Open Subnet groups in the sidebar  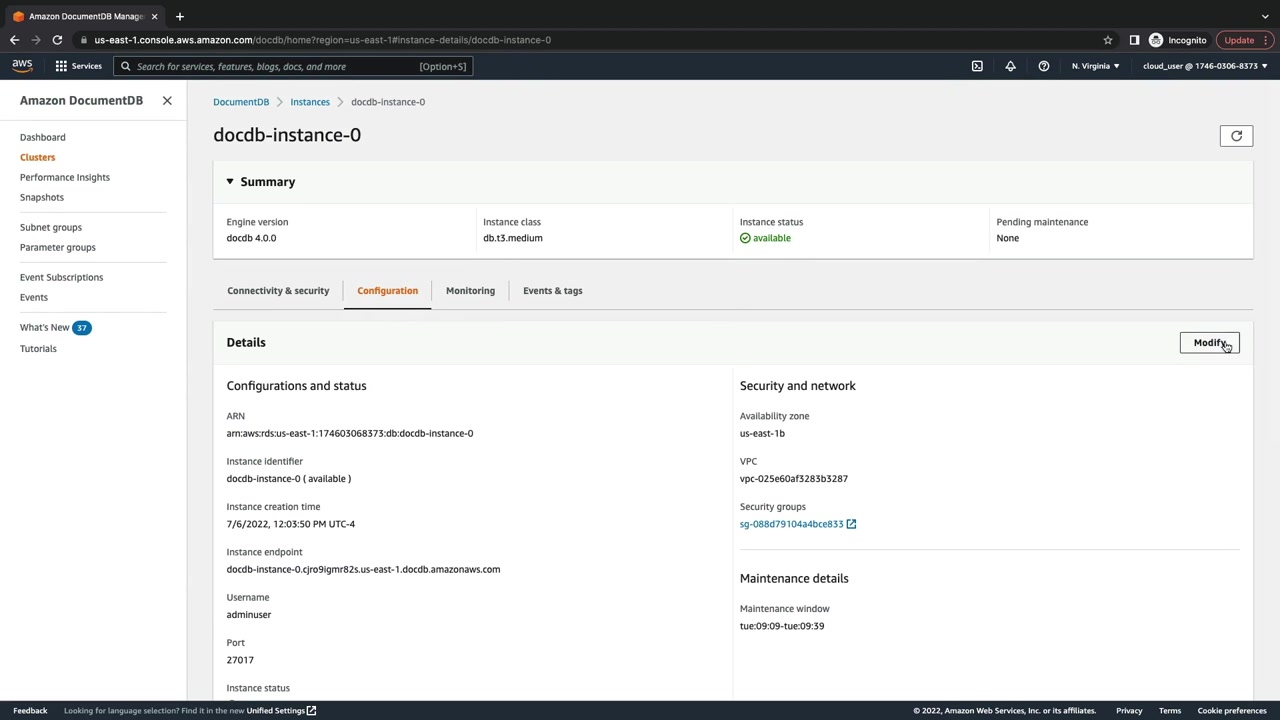pos(51,227)
